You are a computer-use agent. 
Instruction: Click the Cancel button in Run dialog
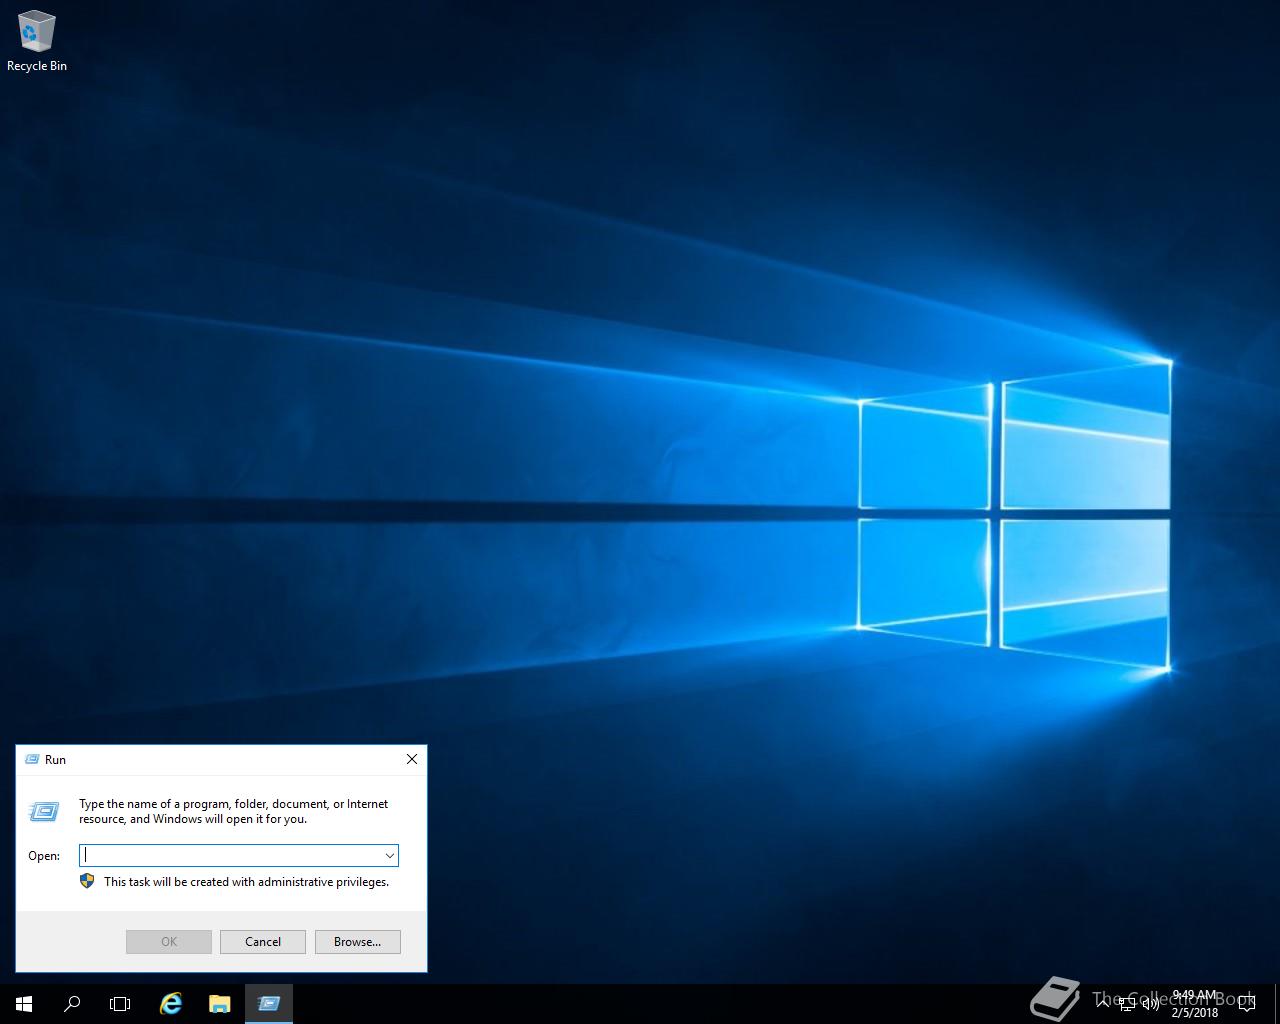click(263, 942)
